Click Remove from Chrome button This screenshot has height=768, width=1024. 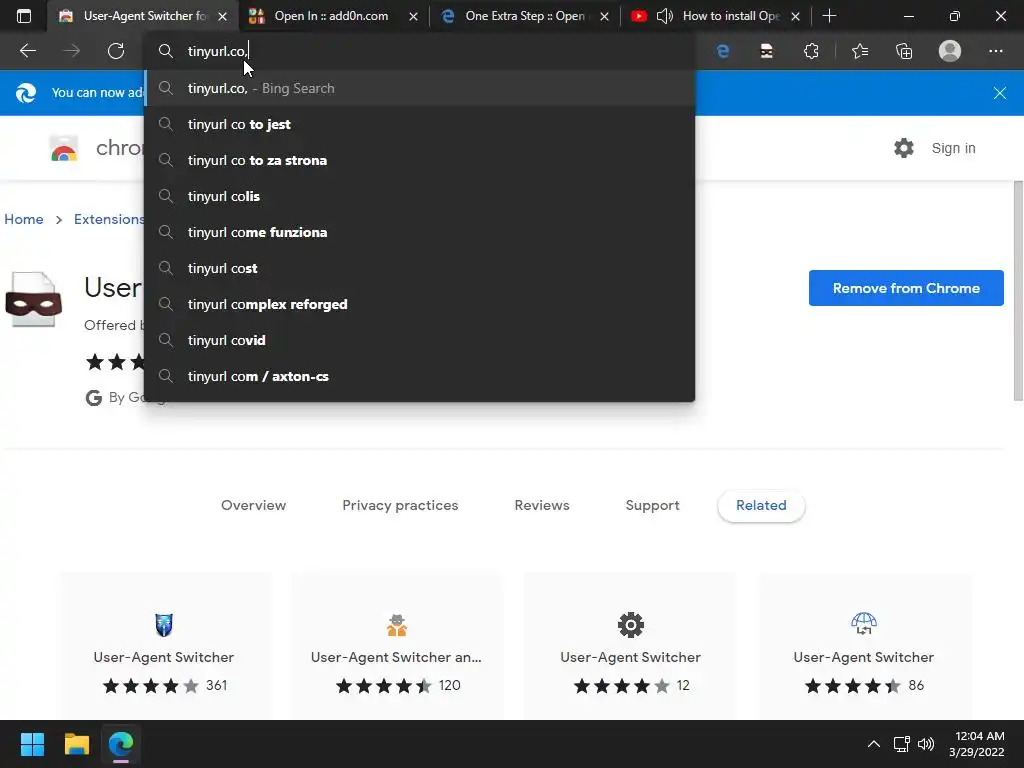[906, 288]
